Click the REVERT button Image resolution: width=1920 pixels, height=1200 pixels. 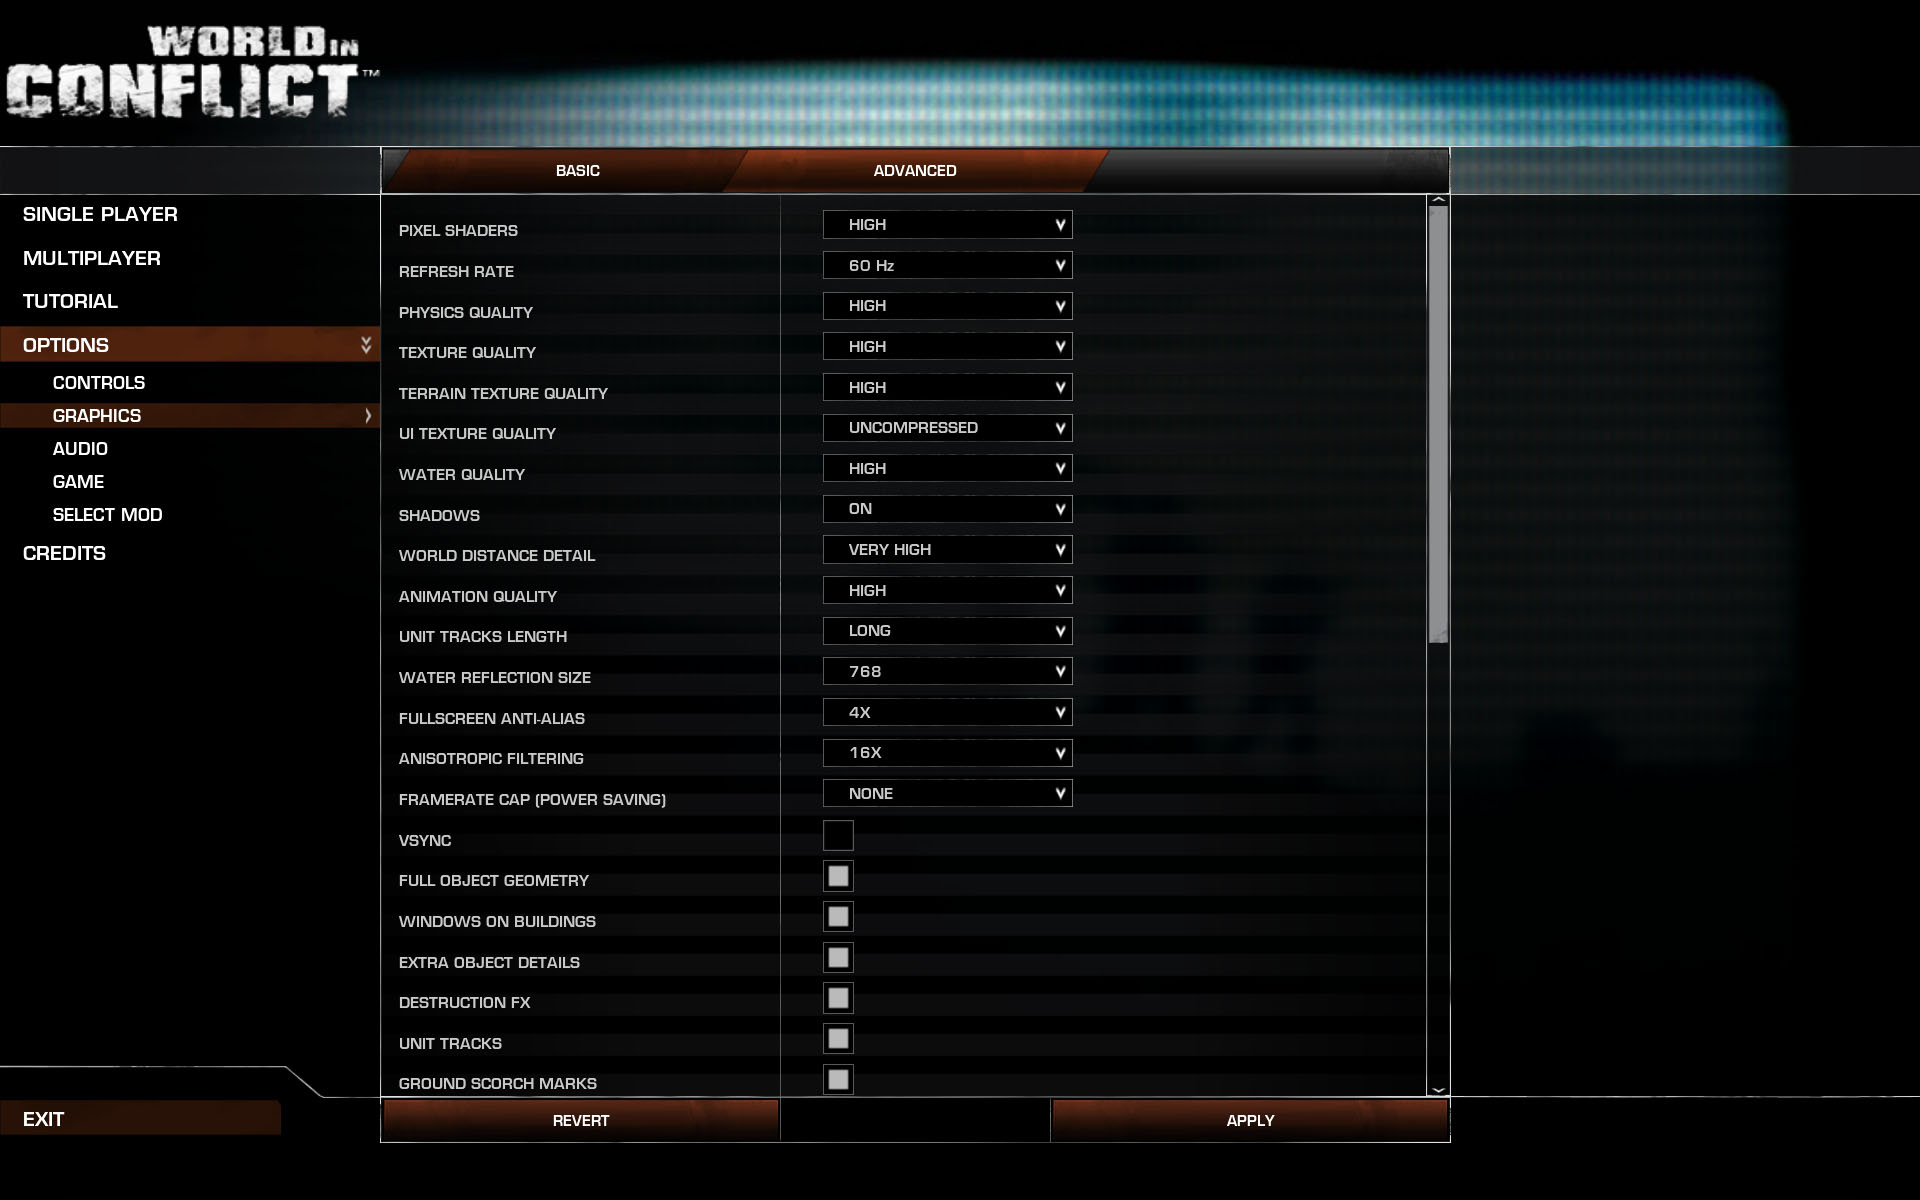[x=578, y=1121]
